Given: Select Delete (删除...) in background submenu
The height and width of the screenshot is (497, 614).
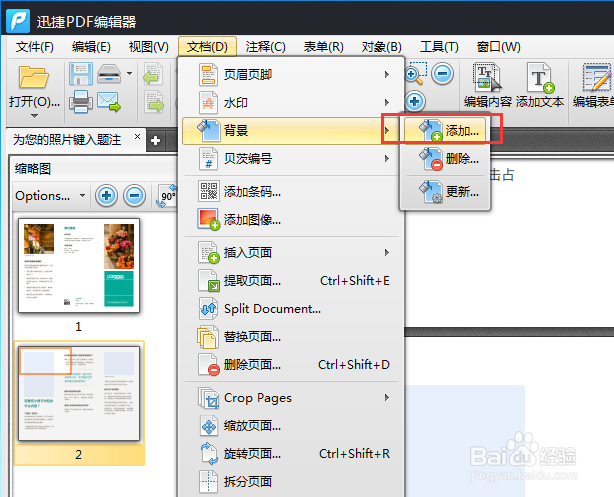Looking at the screenshot, I should 445,159.
